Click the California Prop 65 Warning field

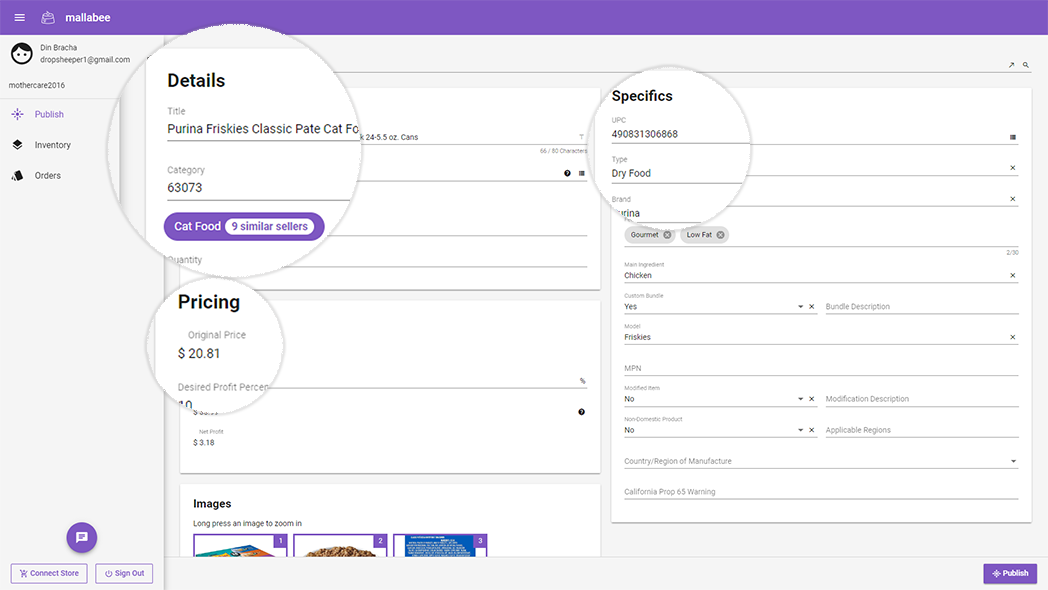[821, 492]
